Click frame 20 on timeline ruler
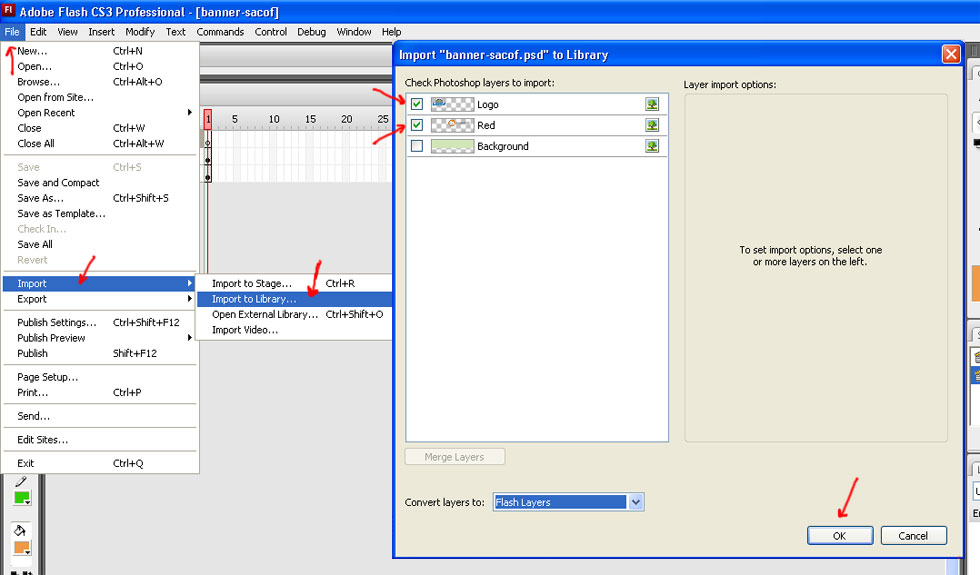The image size is (980, 575). pyautogui.click(x=346, y=119)
